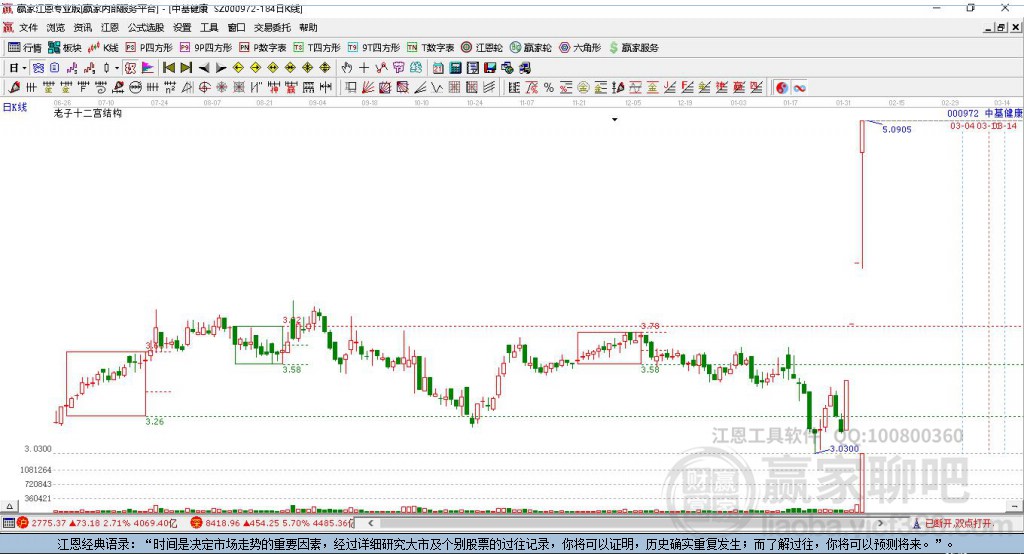Click the horizontal scrollbar left arrow
1024x554 pixels.
(x=371, y=523)
